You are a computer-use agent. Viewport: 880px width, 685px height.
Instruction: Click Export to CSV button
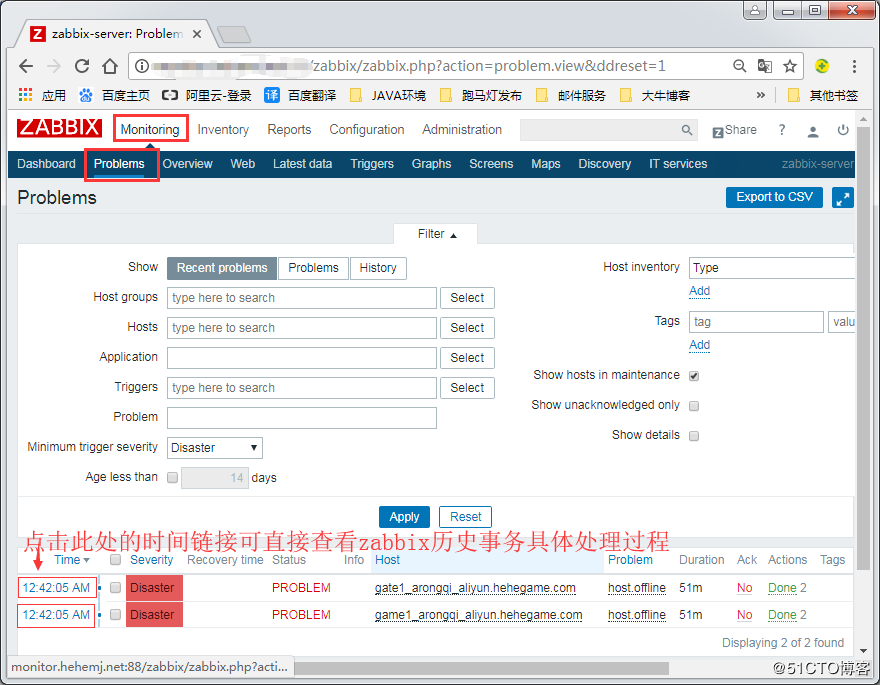[x=774, y=197]
